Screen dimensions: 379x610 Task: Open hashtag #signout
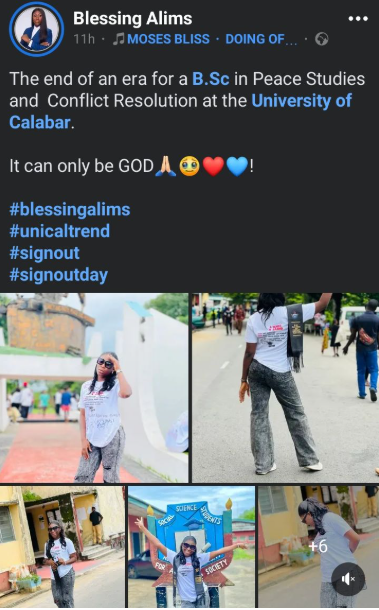tap(44, 253)
